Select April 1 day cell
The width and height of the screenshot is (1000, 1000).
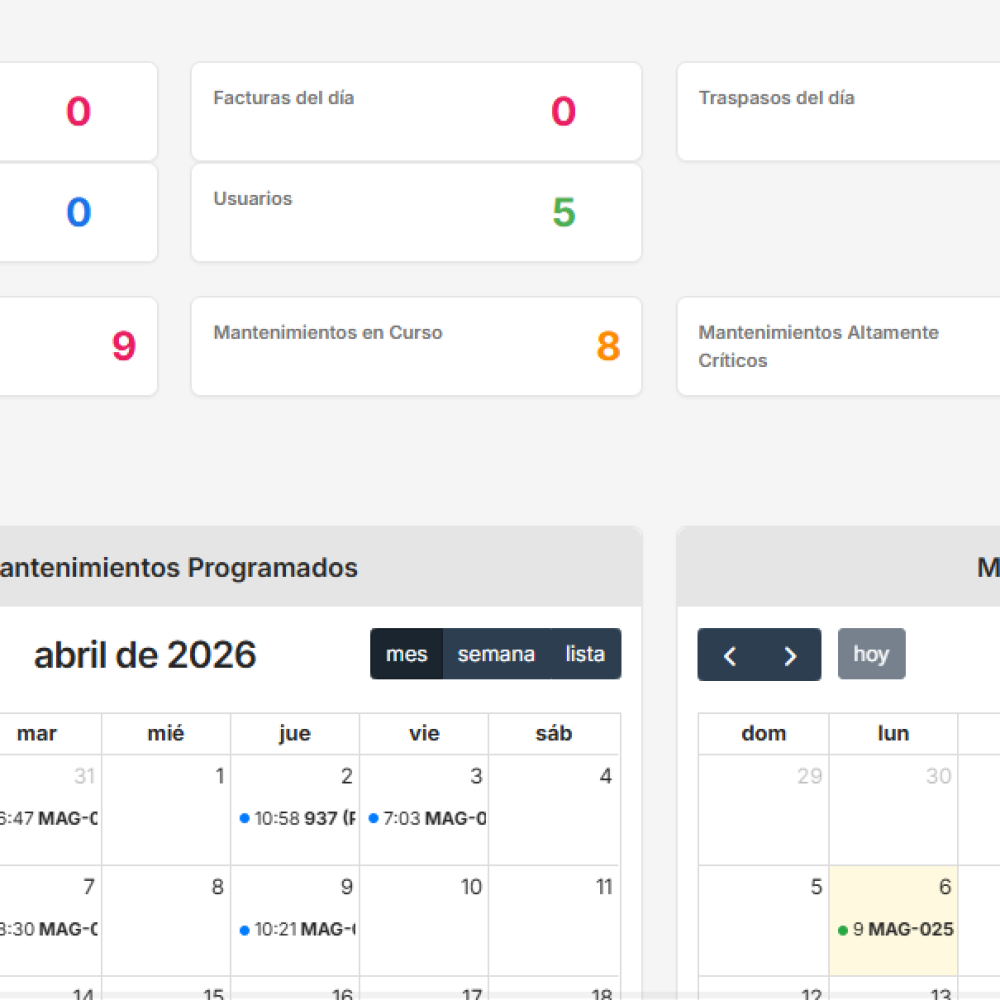click(166, 810)
